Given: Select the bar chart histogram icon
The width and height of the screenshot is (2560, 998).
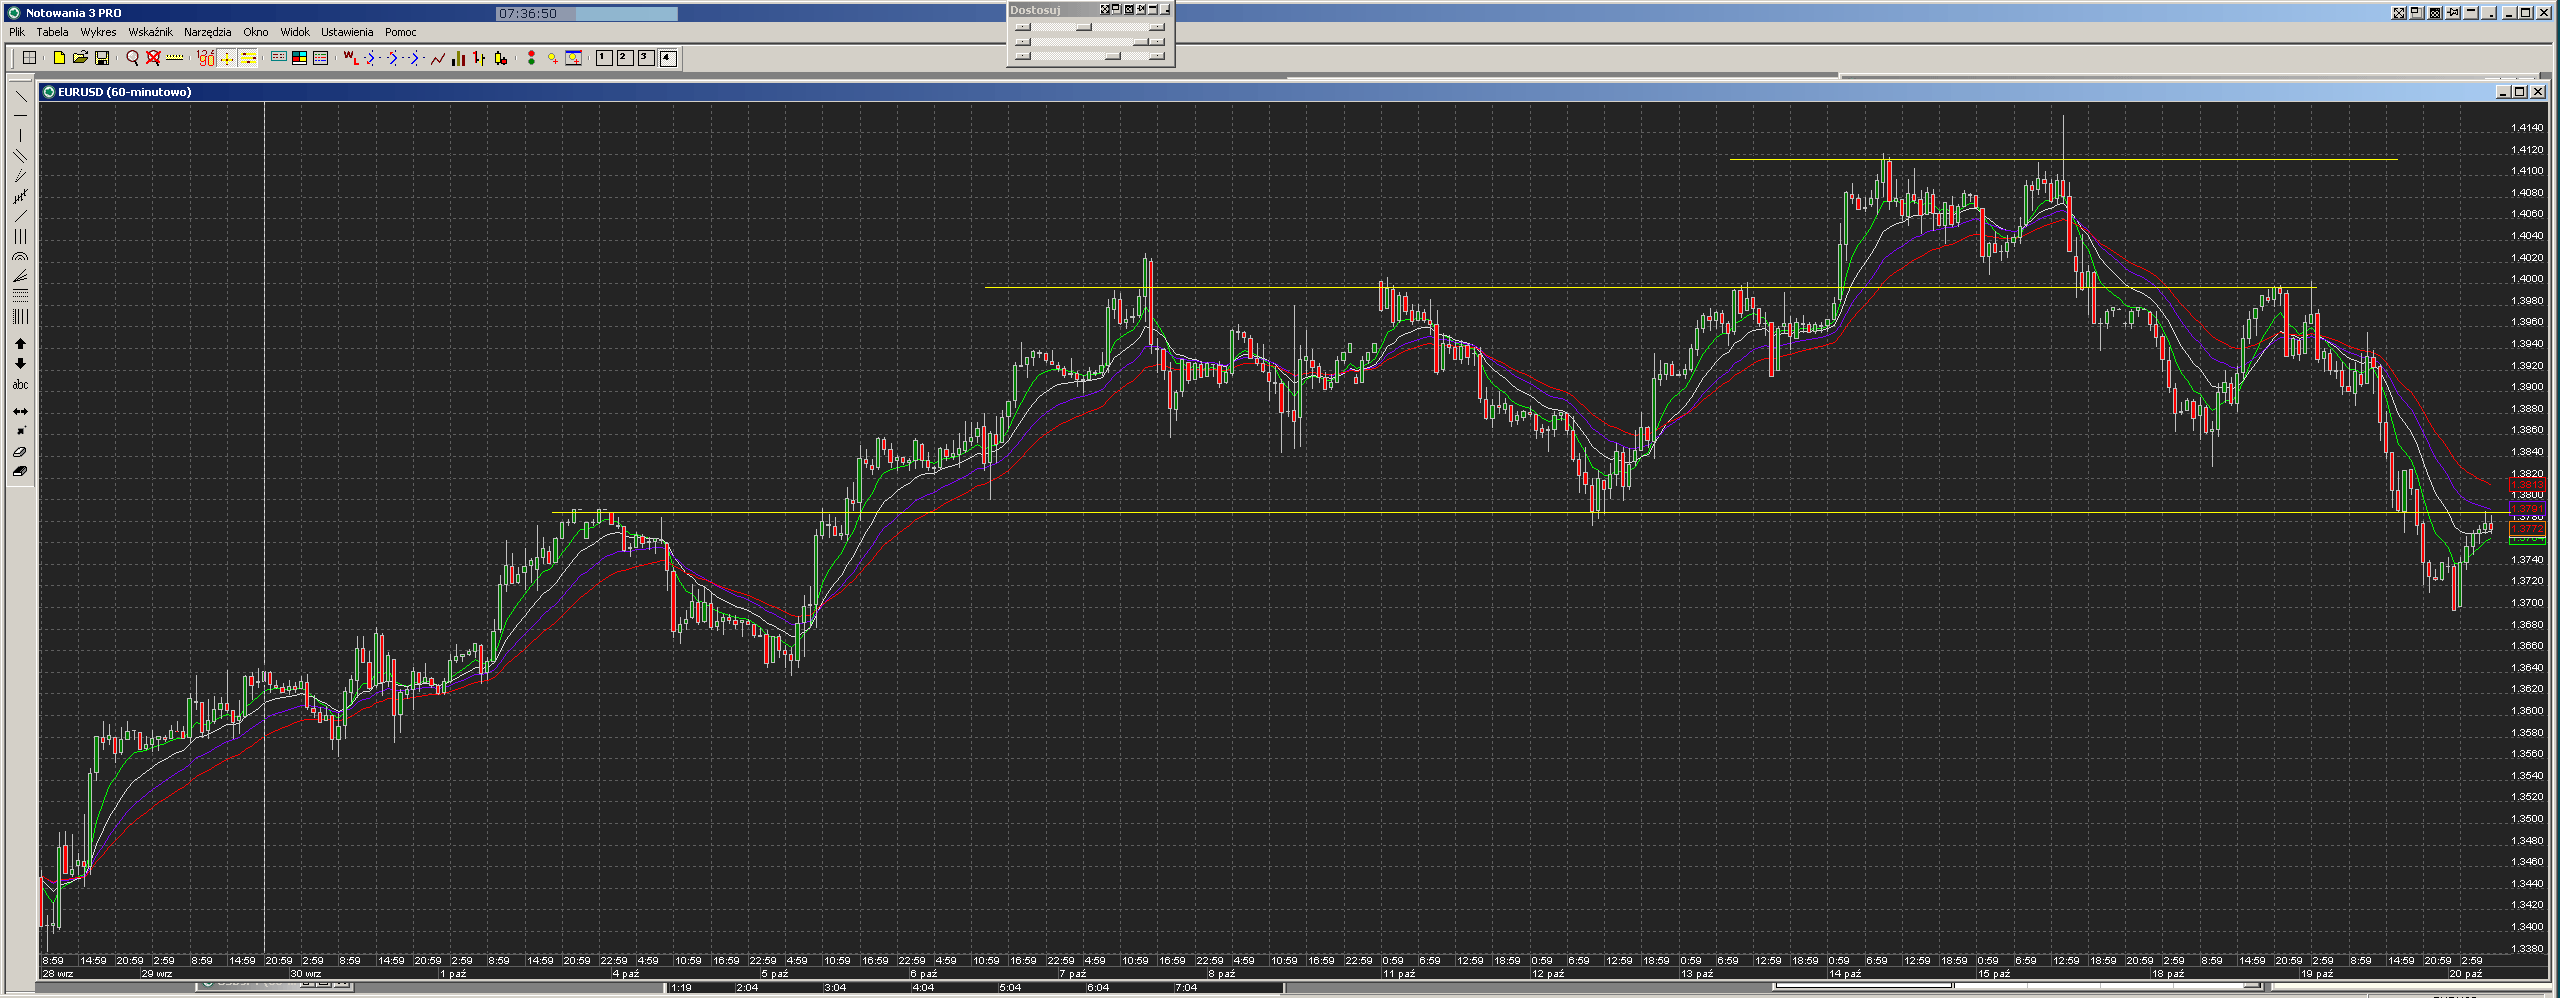Looking at the screenshot, I should coord(458,58).
